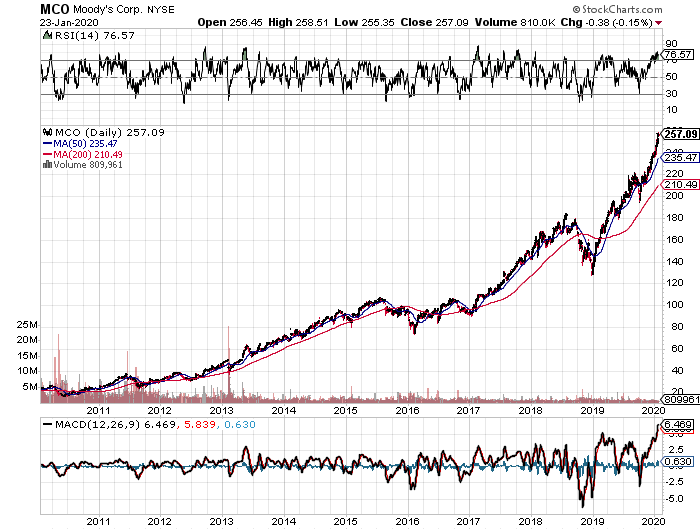Screen dimensions: 700x530
Task: Click the RSI 76.57 value tag
Action: [x=678, y=54]
